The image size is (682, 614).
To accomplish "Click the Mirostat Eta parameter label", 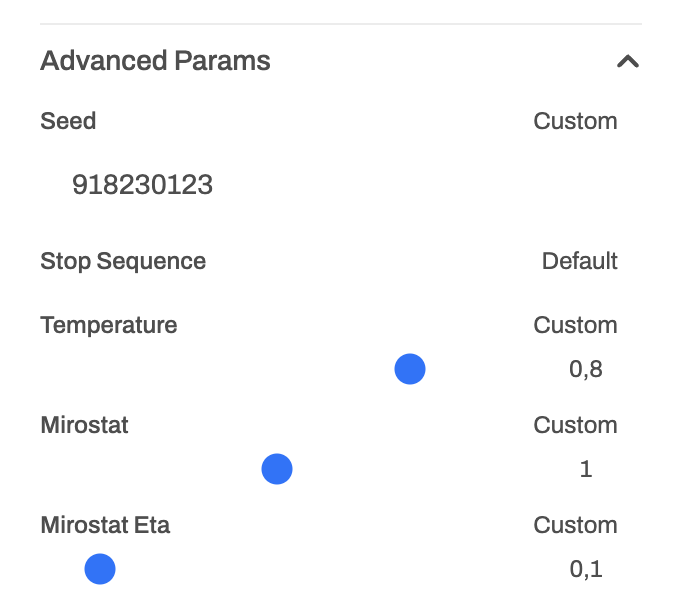I will point(105,526).
